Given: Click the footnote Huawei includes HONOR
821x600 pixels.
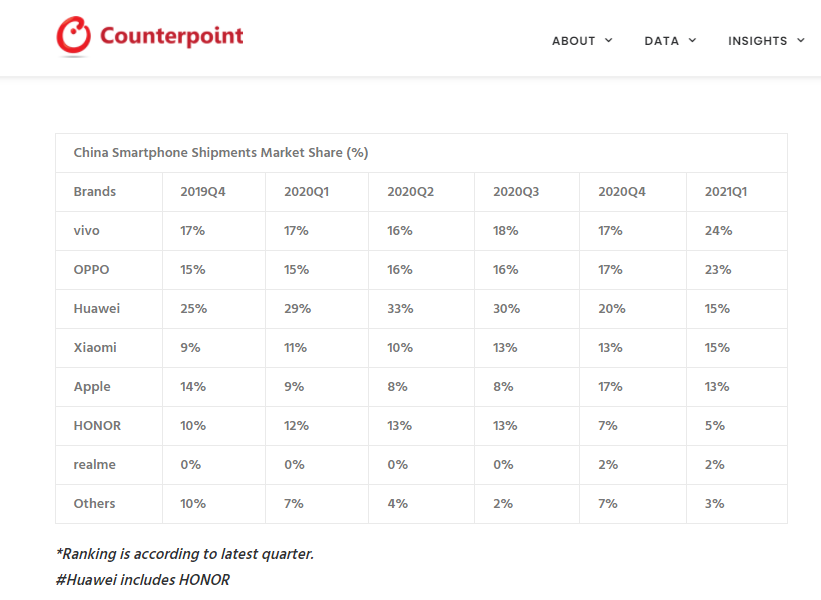Looking at the screenshot, I should point(142,580).
